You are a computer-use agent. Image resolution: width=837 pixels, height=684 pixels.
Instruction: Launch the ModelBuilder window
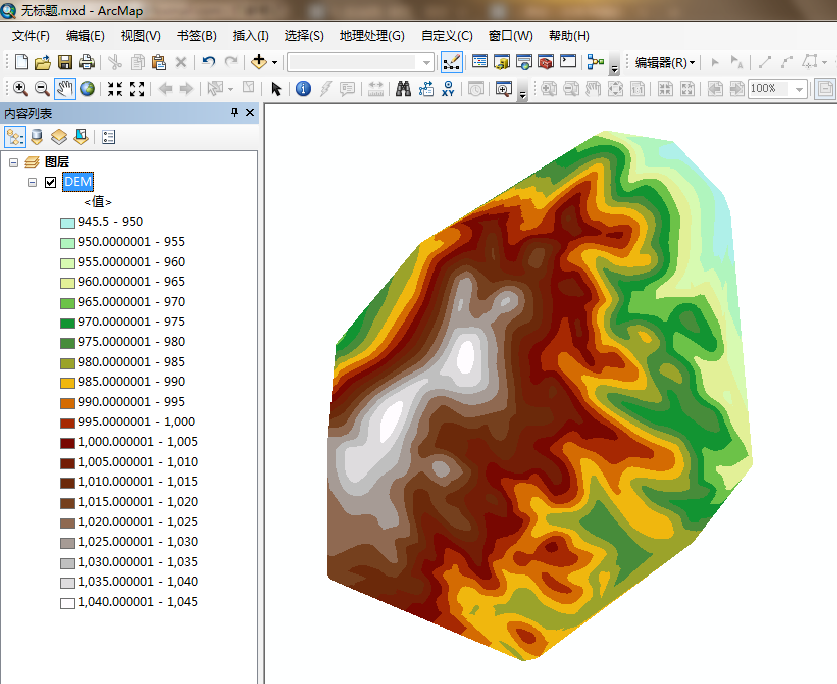pos(596,62)
